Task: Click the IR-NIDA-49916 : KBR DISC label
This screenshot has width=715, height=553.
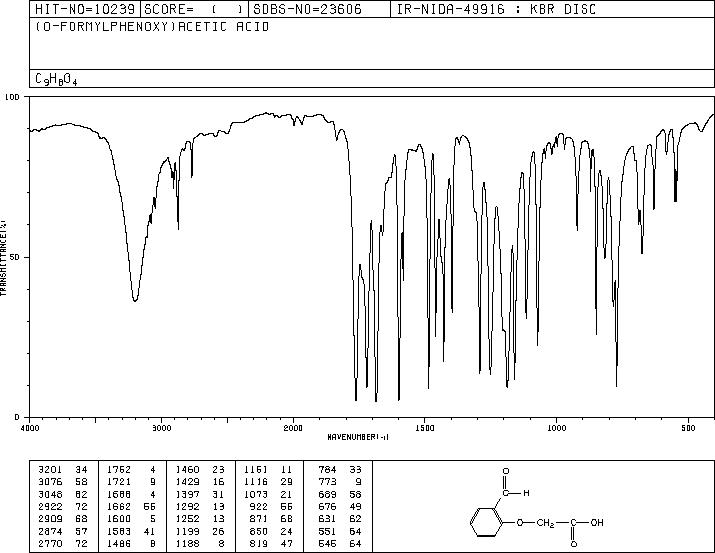Action: tap(496, 9)
